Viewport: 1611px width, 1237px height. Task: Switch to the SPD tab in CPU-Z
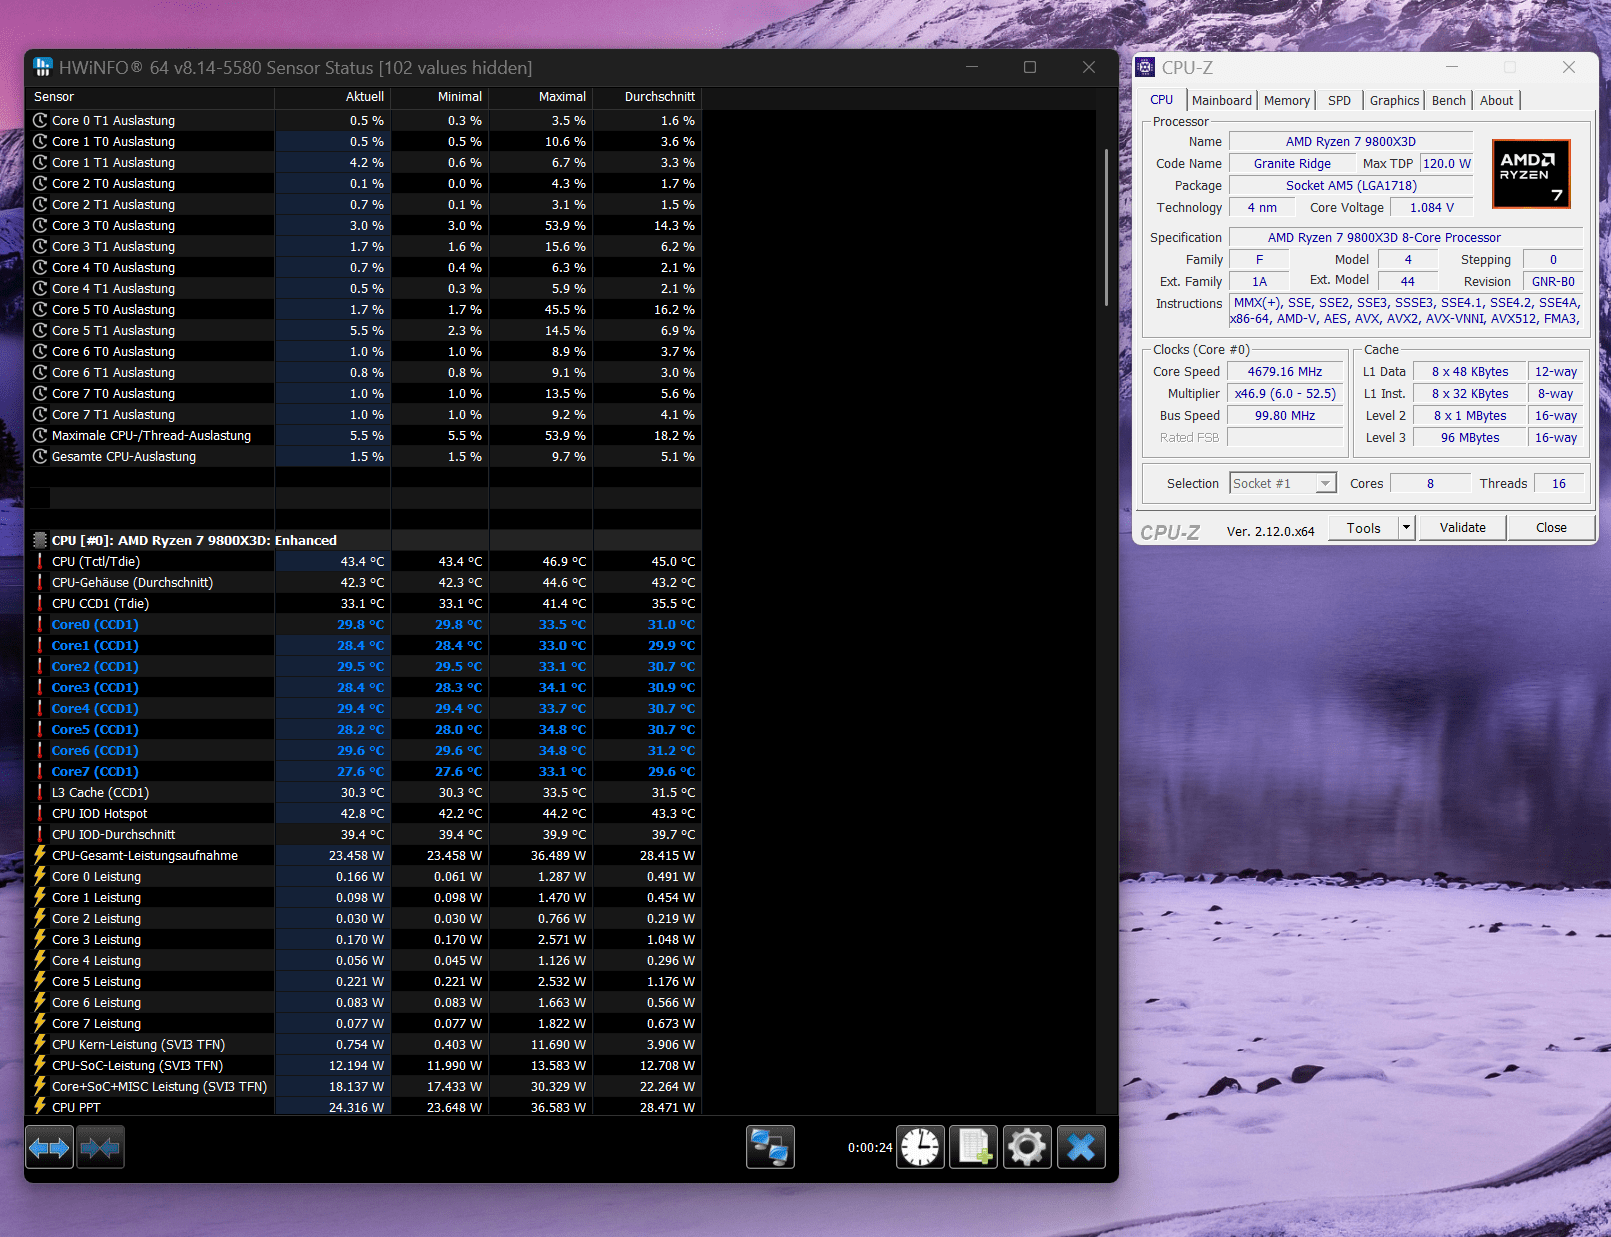pos(1339,100)
